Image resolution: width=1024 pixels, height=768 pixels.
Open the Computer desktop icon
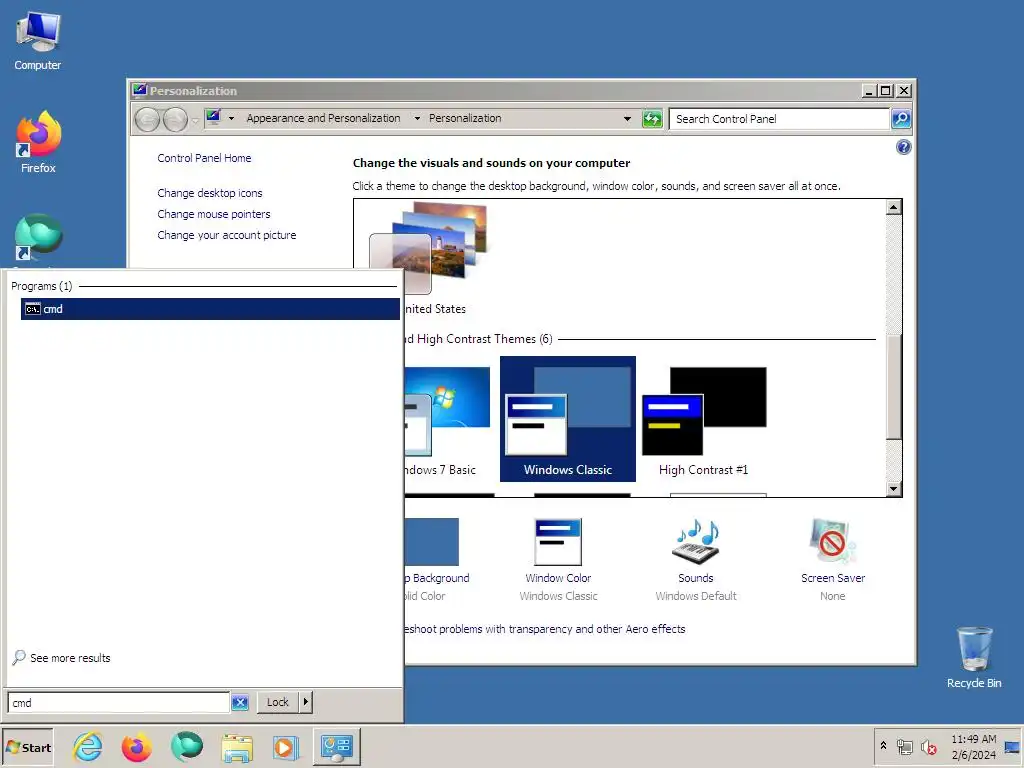click(38, 41)
